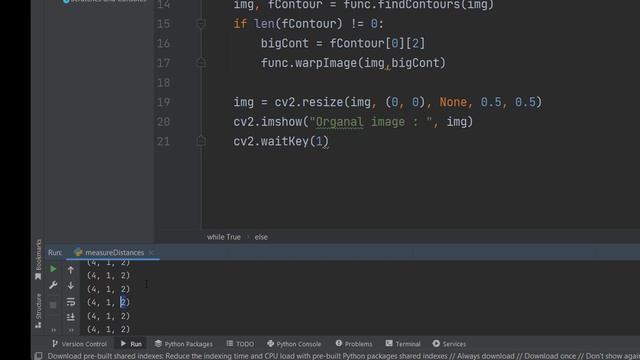Toggle soft-wrap in Run console
This screenshot has height=360, width=640.
coord(71,302)
